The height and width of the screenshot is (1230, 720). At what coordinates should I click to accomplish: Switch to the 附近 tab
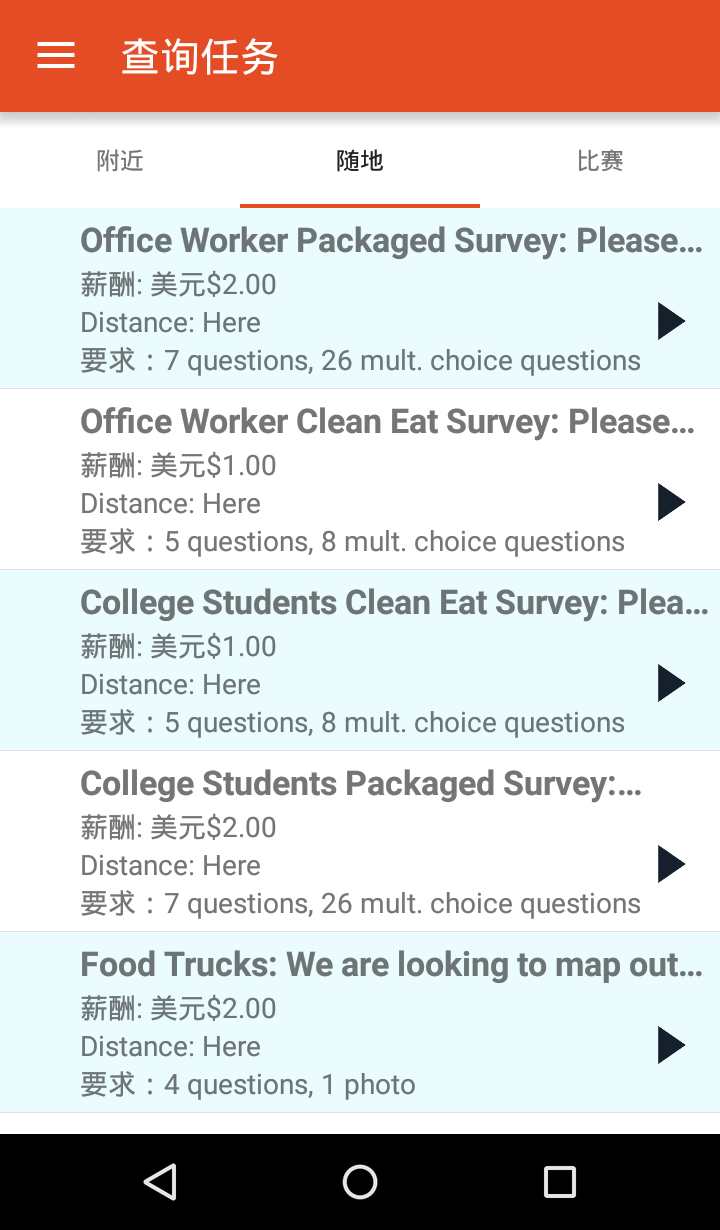tap(120, 161)
